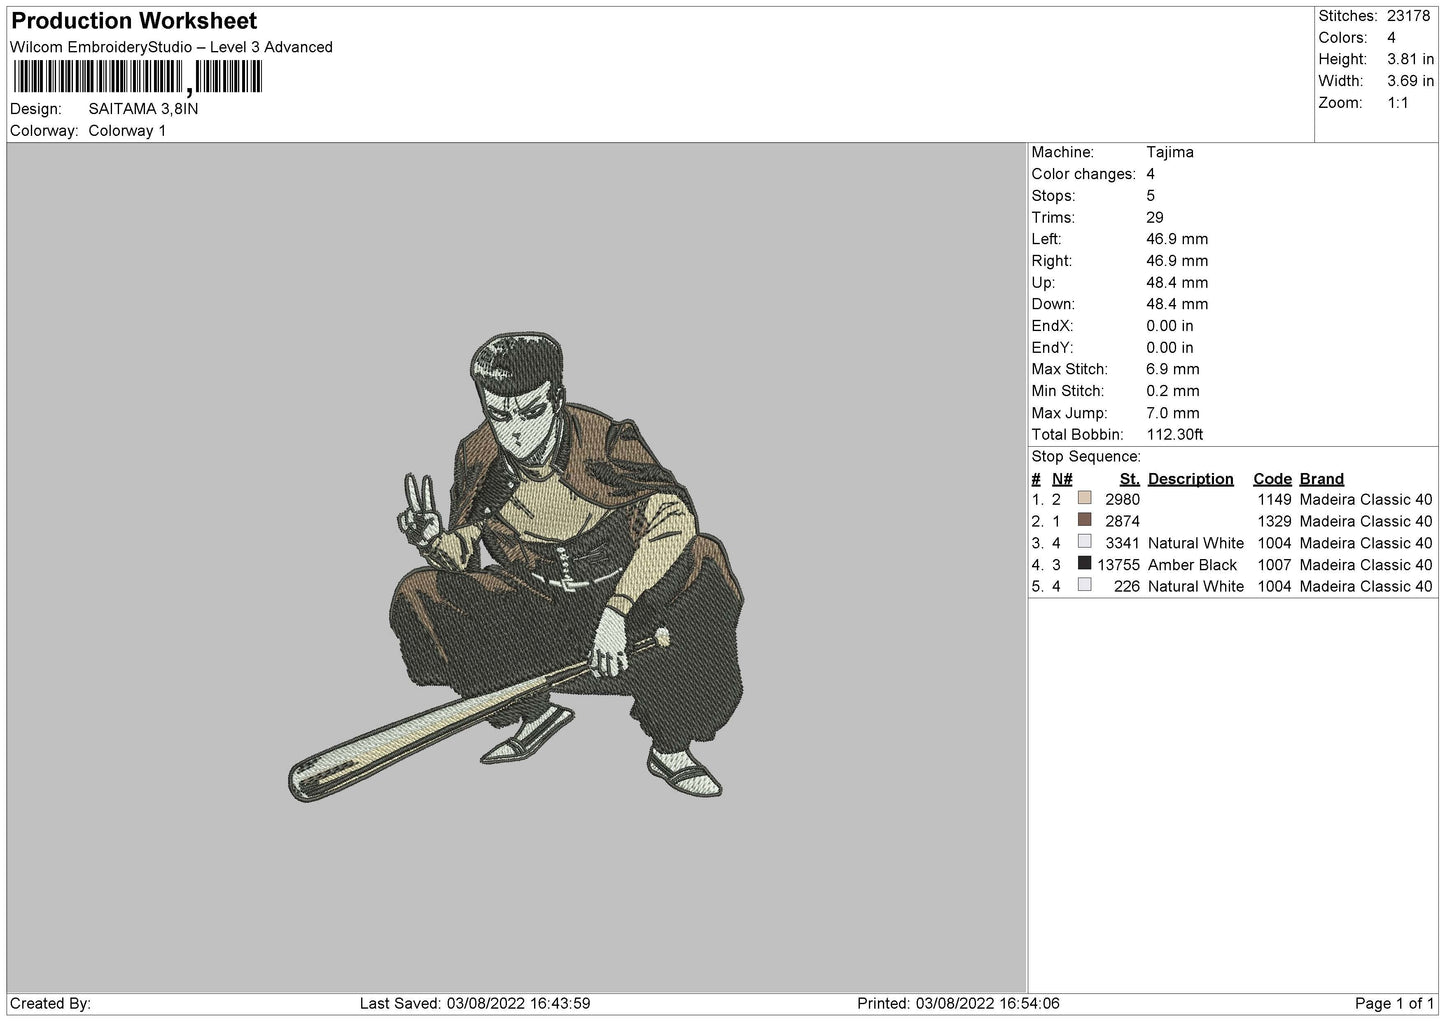Viewport: 1445px width, 1021px height.
Task: Click the Zoom value '1:1'
Action: 1397,103
